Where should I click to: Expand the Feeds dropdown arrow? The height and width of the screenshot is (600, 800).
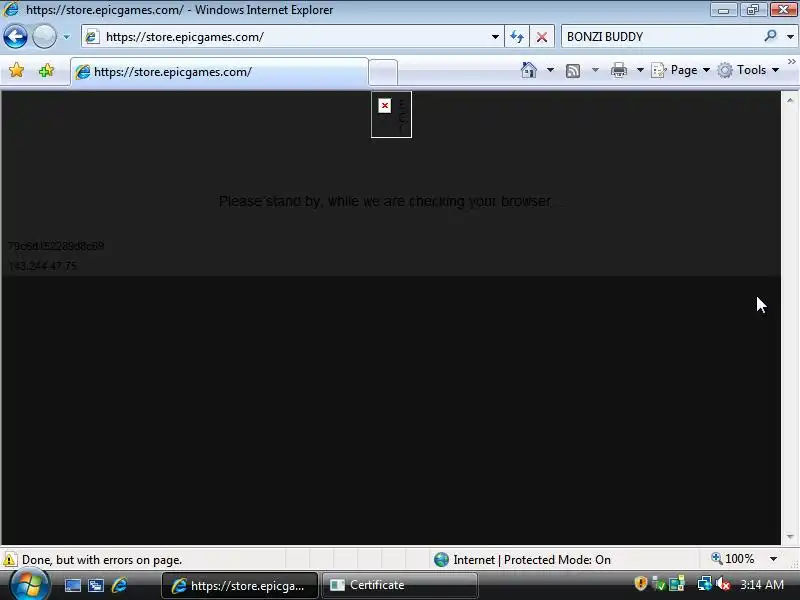click(595, 70)
